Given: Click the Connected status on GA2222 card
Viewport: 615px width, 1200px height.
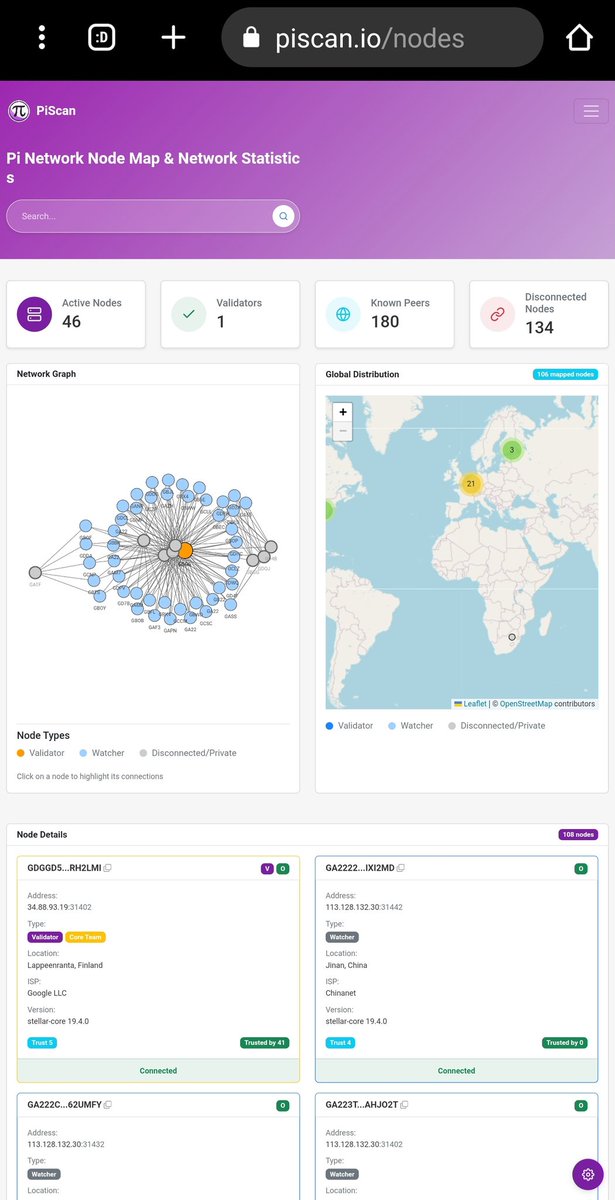Looking at the screenshot, I should coord(457,1070).
